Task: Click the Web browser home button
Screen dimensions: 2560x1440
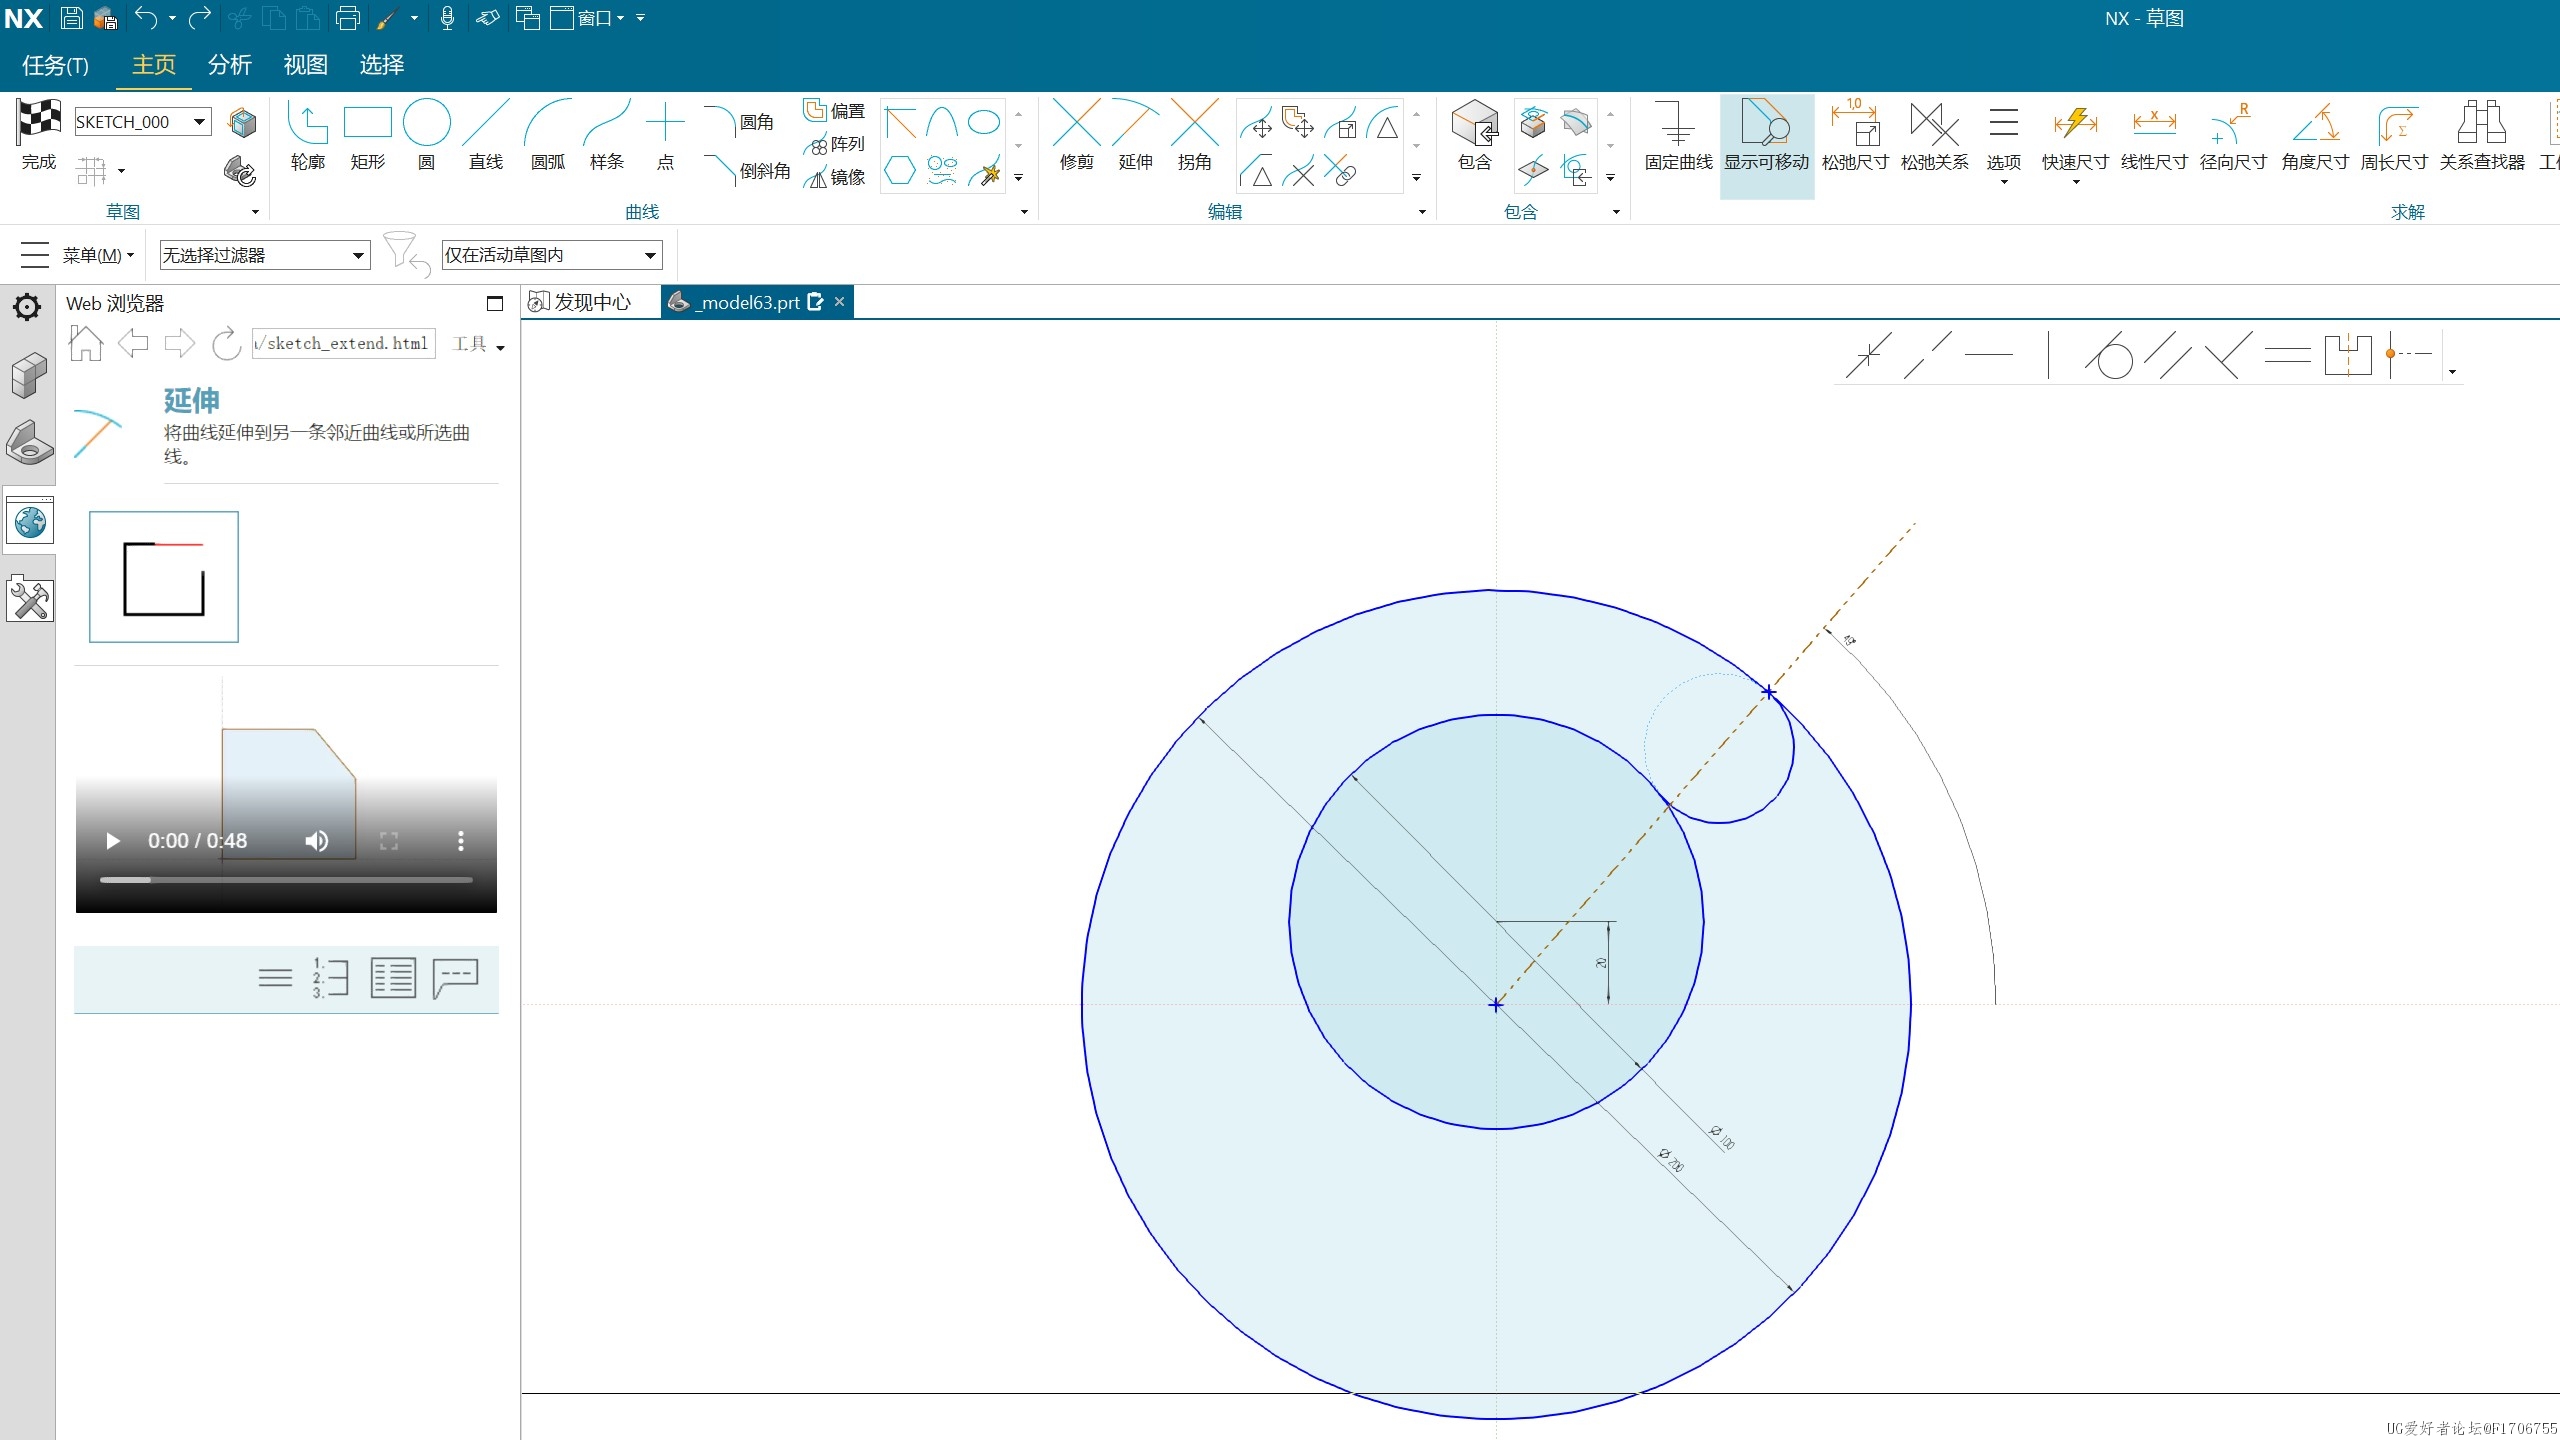Action: 87,343
